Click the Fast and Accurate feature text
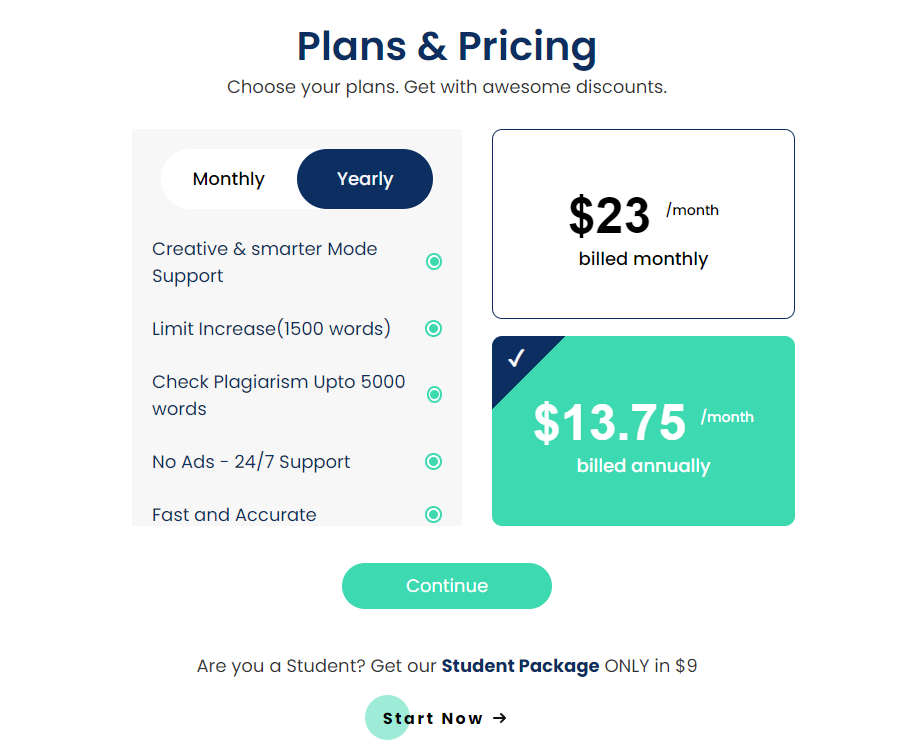This screenshot has width=909, height=756. [x=234, y=515]
